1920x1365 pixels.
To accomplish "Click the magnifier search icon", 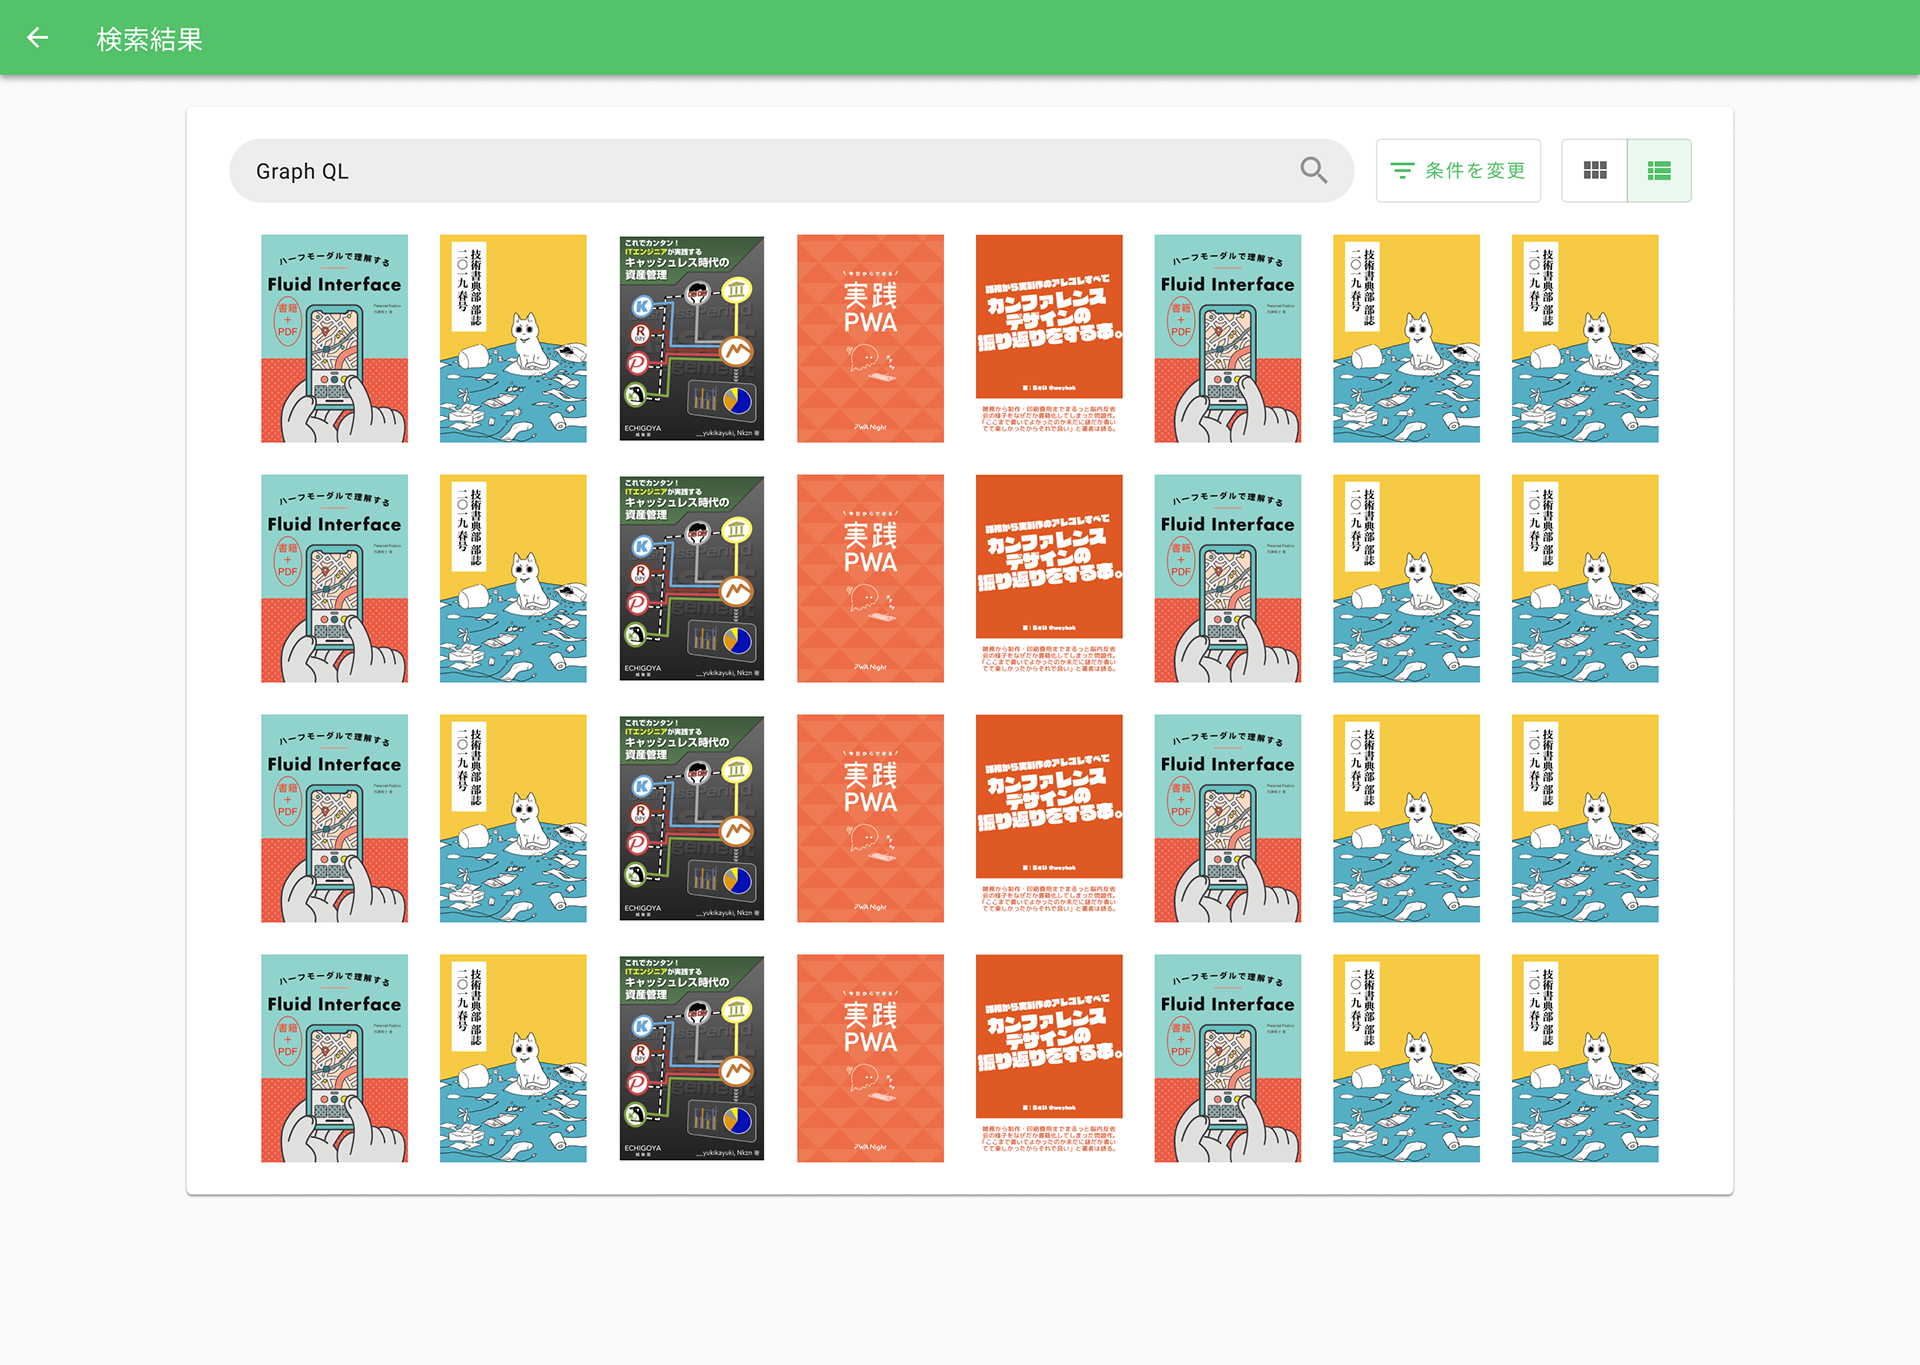I will (x=1313, y=170).
